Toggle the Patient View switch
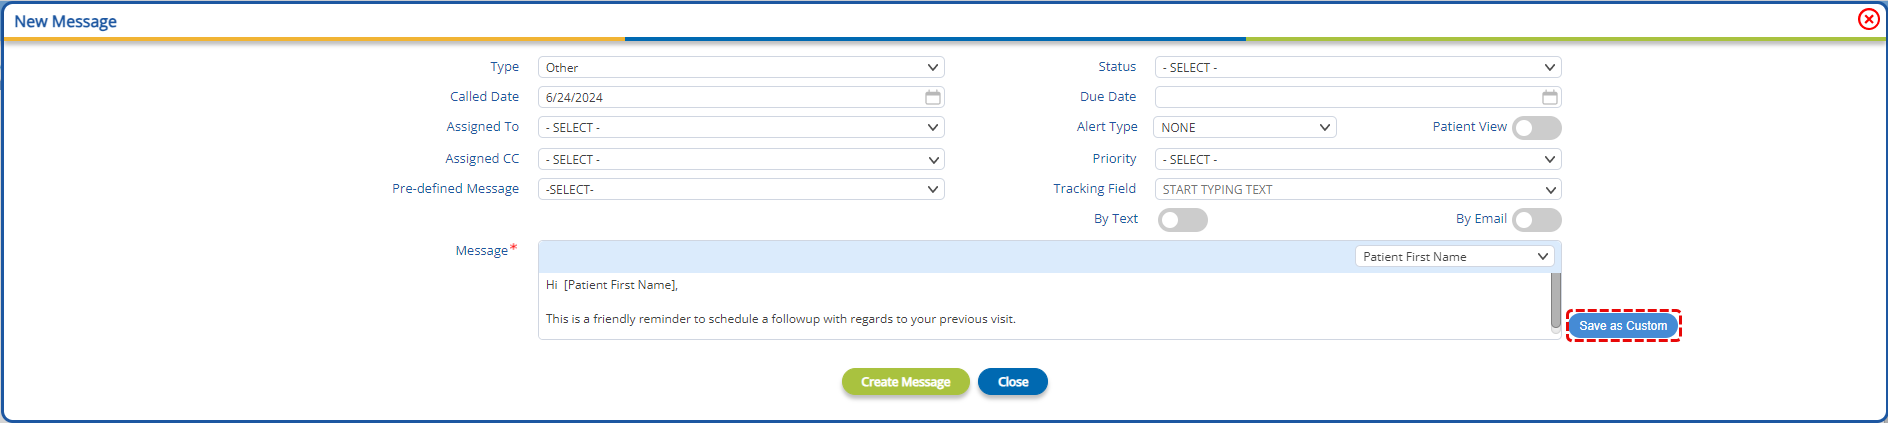 1537,128
